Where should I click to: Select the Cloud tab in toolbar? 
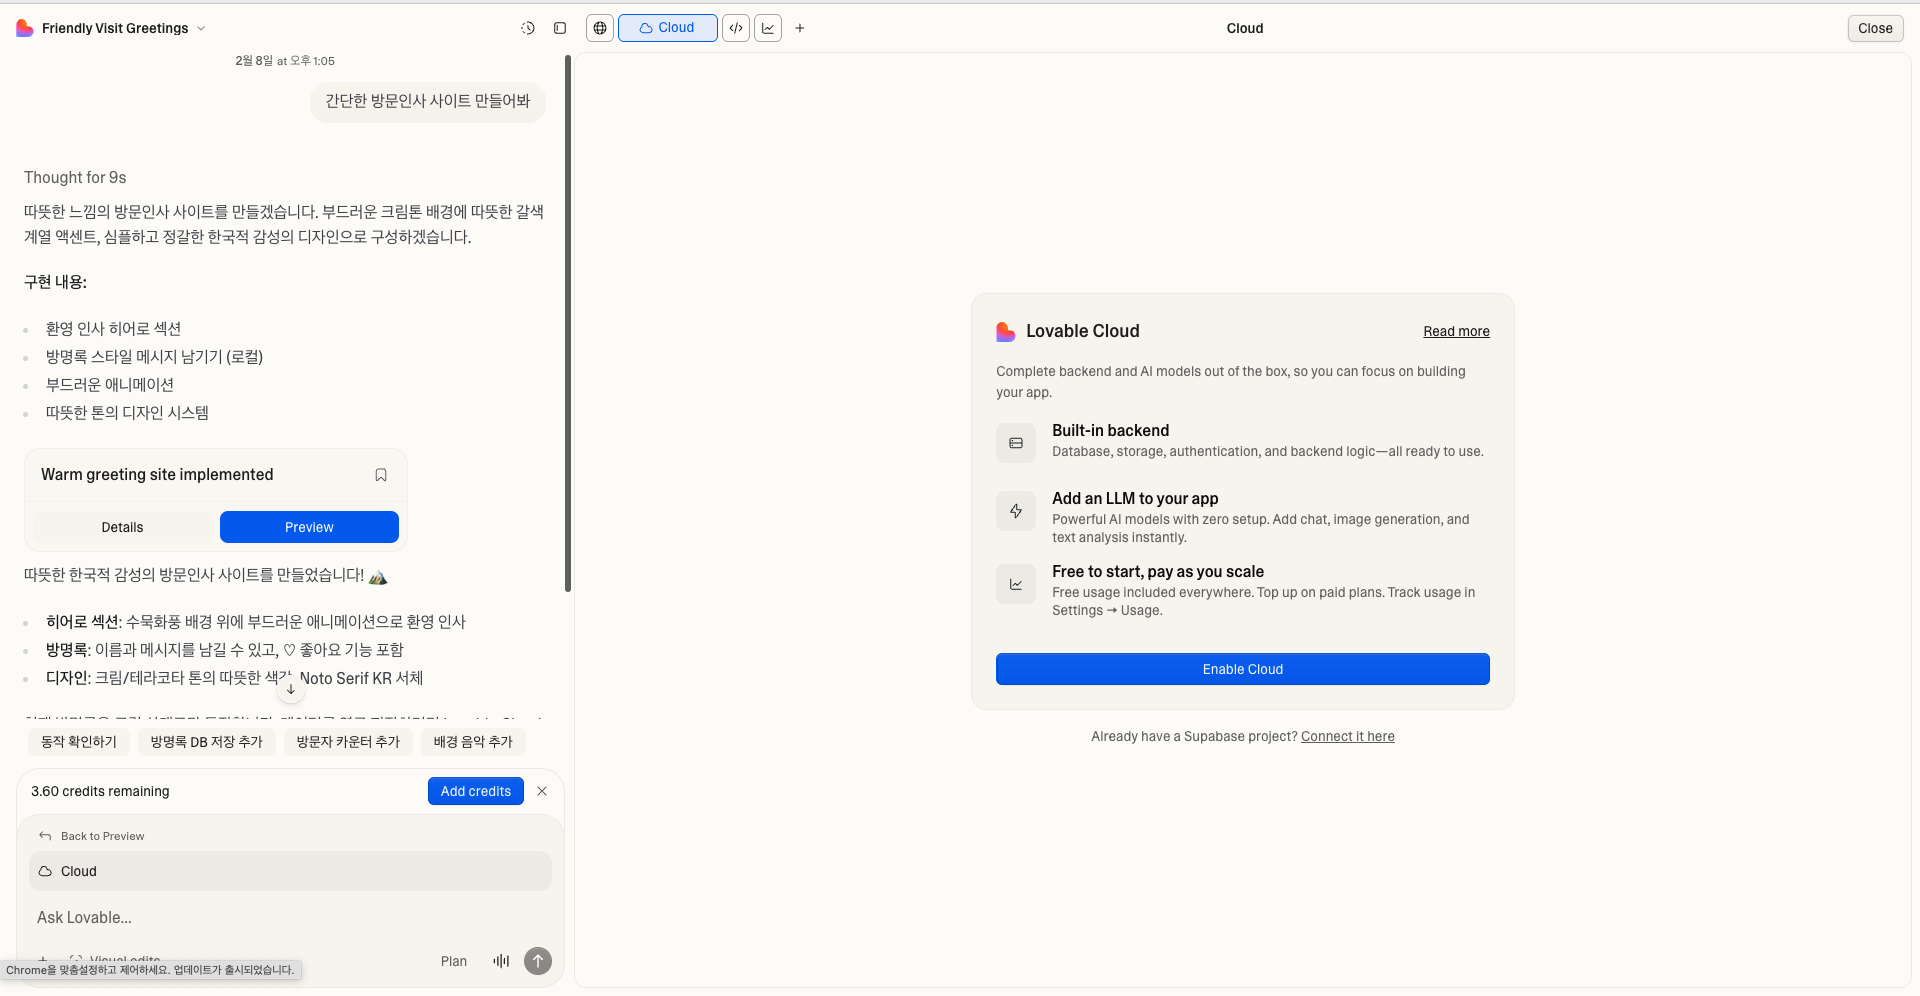pyautogui.click(x=667, y=28)
